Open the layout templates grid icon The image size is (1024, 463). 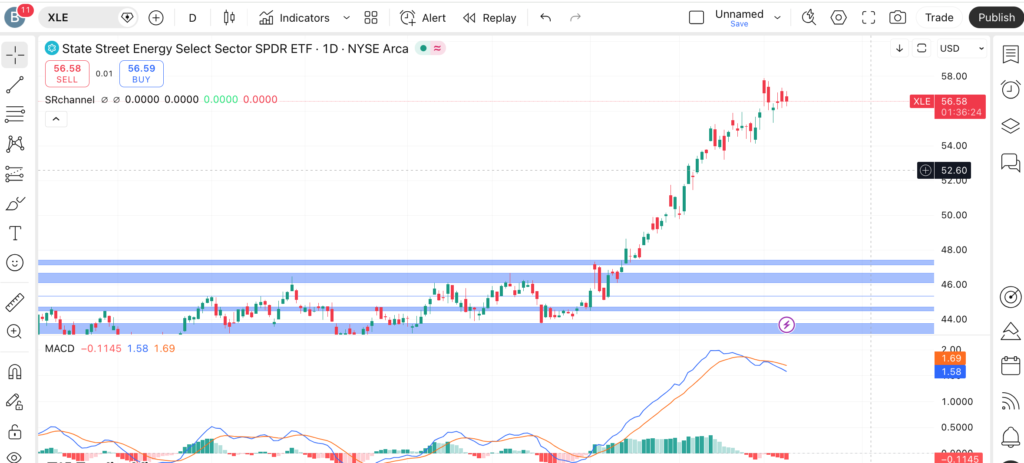click(x=371, y=18)
